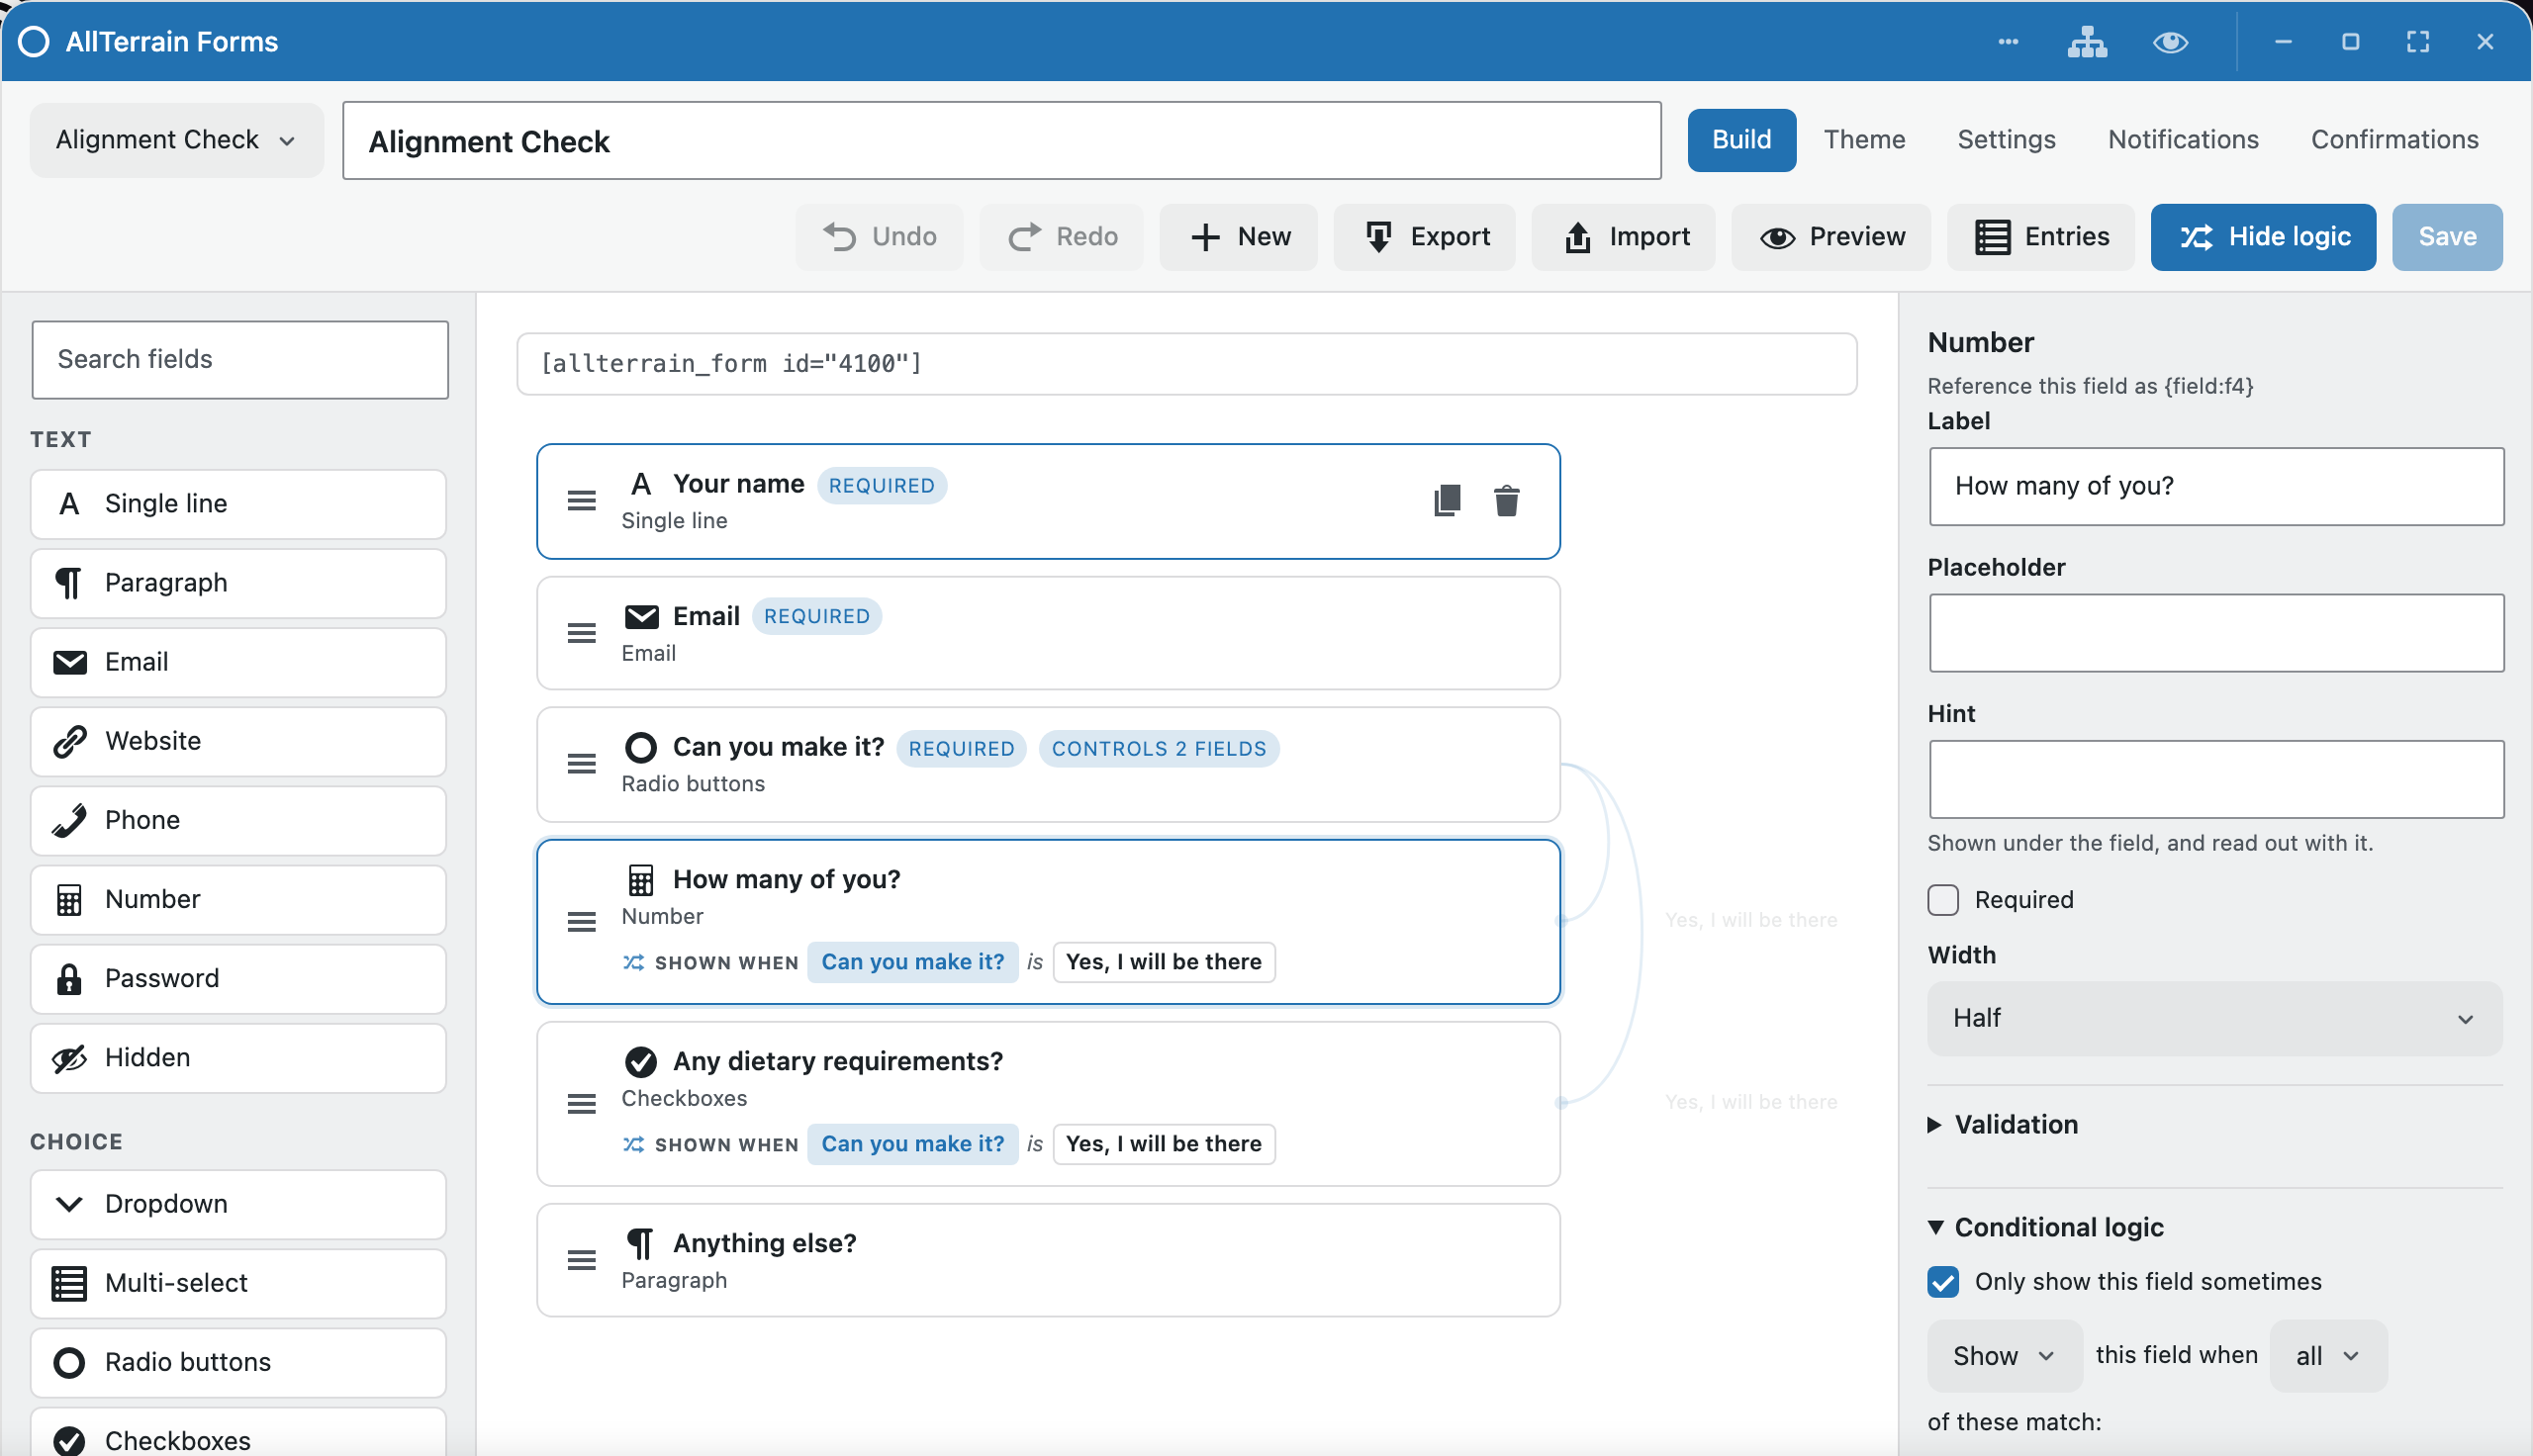Image resolution: width=2533 pixels, height=1456 pixels.
Task: Duplicate the Your name field
Action: [x=1447, y=501]
